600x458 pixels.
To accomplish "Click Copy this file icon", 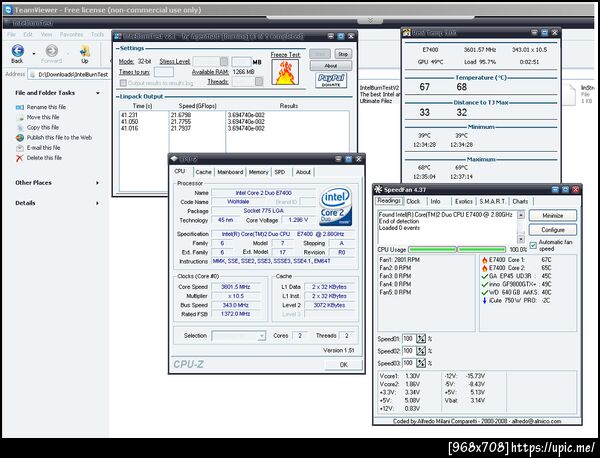I will 20,127.
